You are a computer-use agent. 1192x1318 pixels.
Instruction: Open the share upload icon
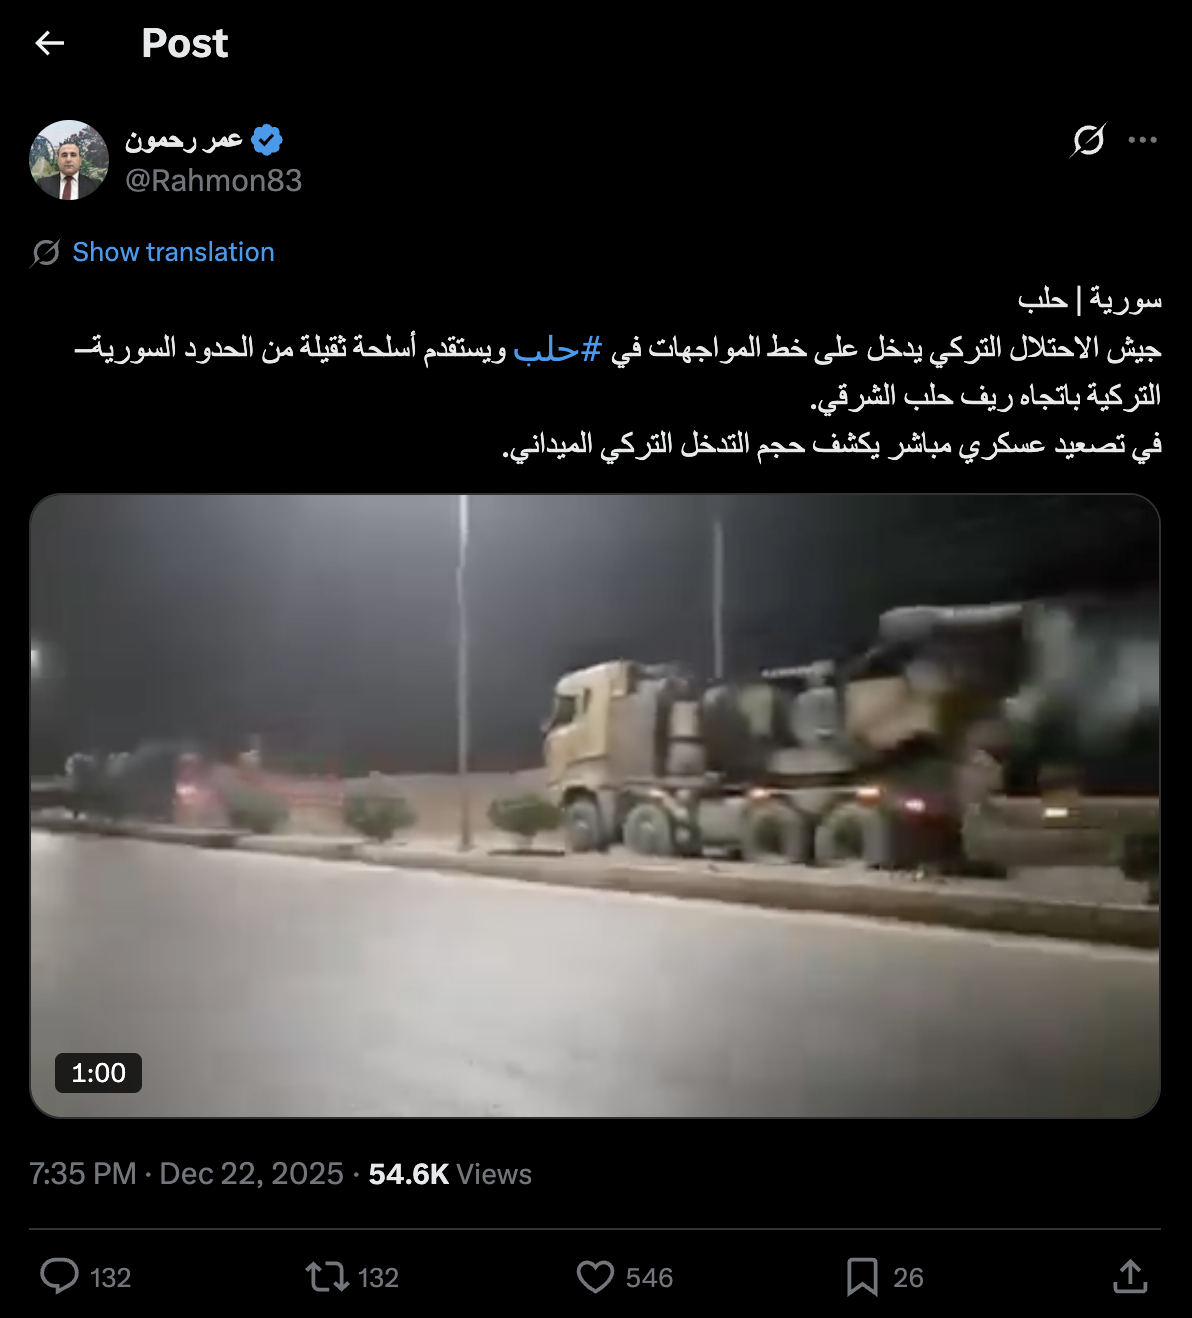(x=1130, y=1276)
